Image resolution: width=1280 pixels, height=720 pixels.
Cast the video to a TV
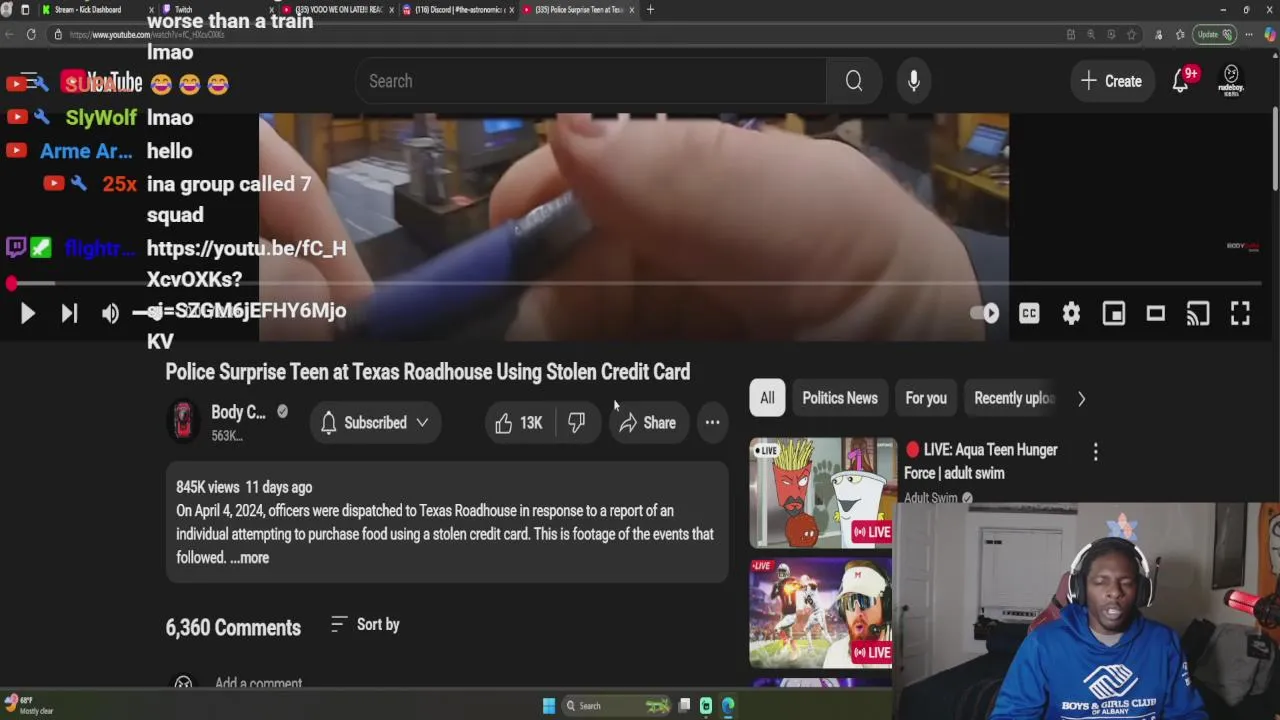click(x=1198, y=314)
